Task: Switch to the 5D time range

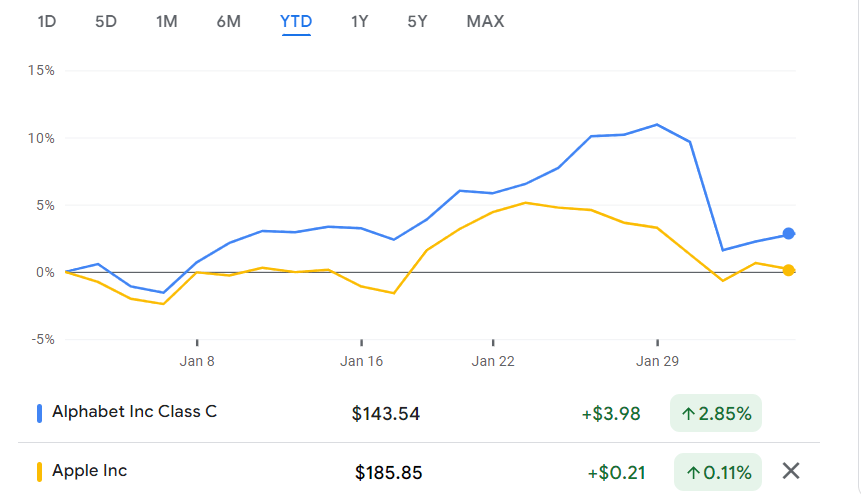Action: point(106,21)
